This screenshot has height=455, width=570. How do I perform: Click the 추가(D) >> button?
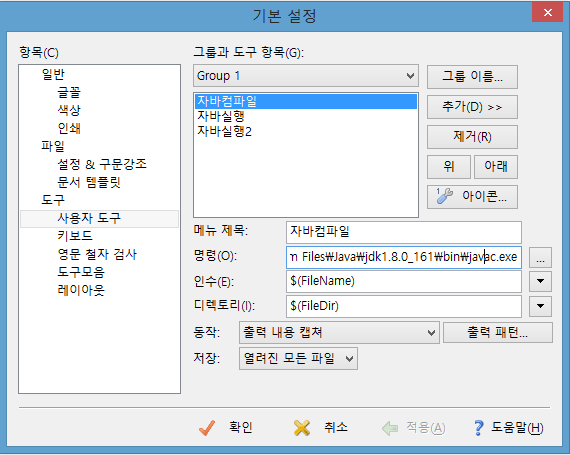(x=472, y=107)
